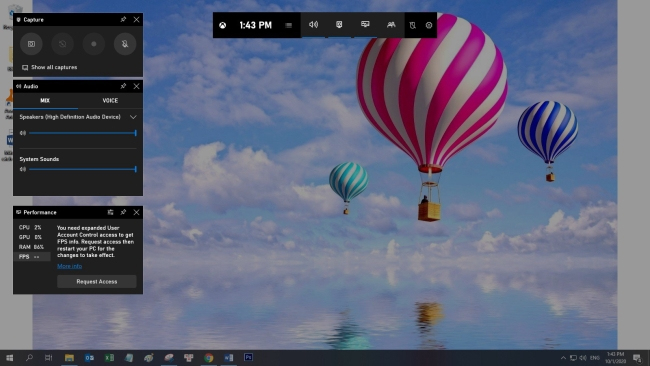Click record last 30 seconds button
This screenshot has height=366, width=650.
tap(63, 44)
